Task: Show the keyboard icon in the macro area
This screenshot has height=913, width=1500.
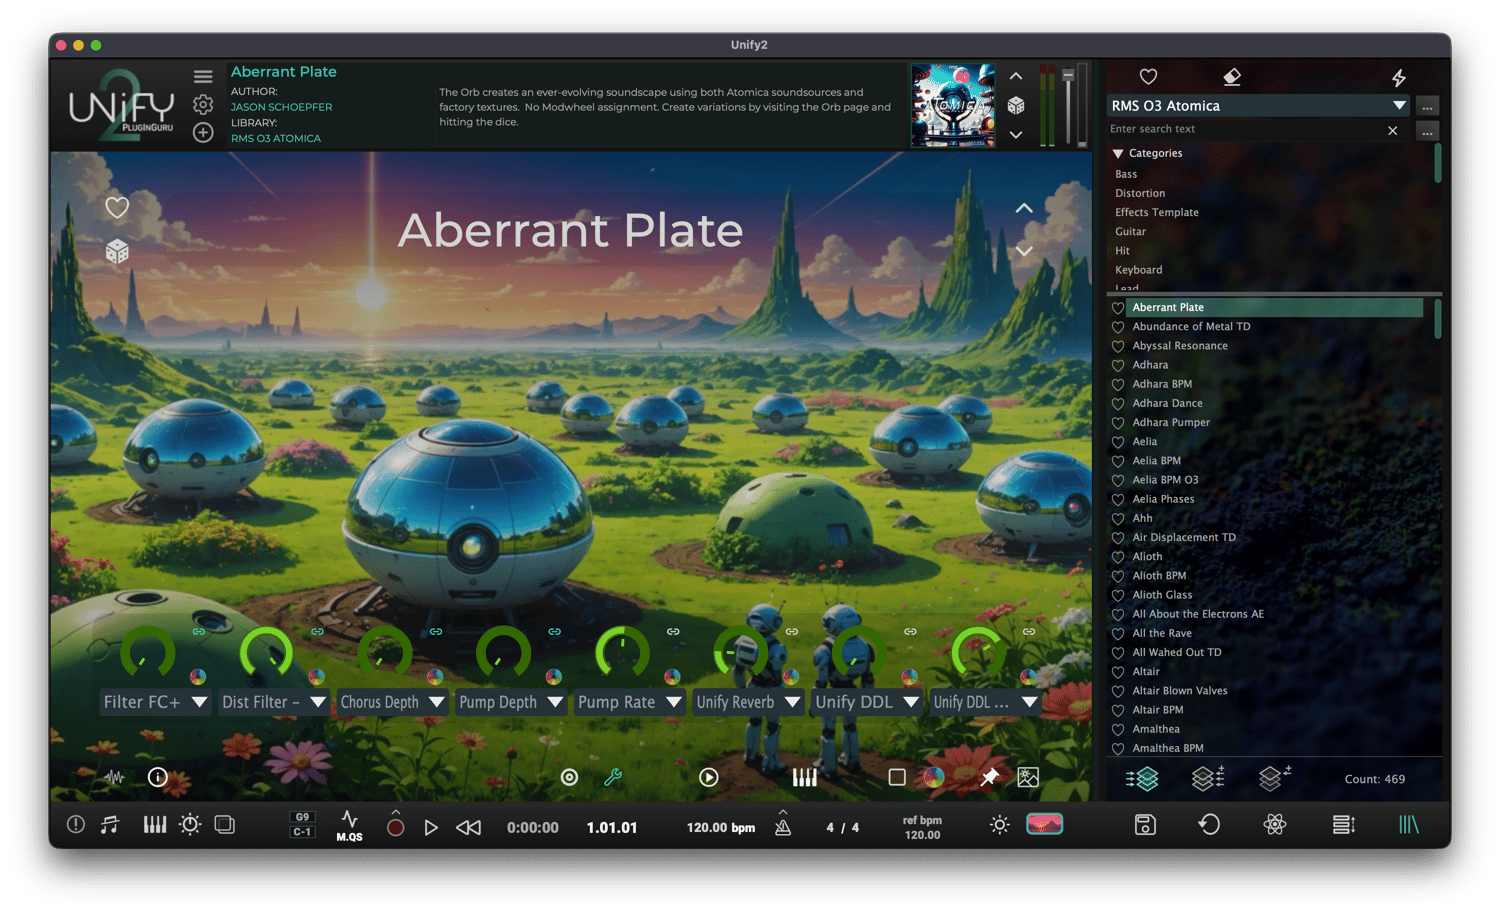Action: (x=804, y=777)
